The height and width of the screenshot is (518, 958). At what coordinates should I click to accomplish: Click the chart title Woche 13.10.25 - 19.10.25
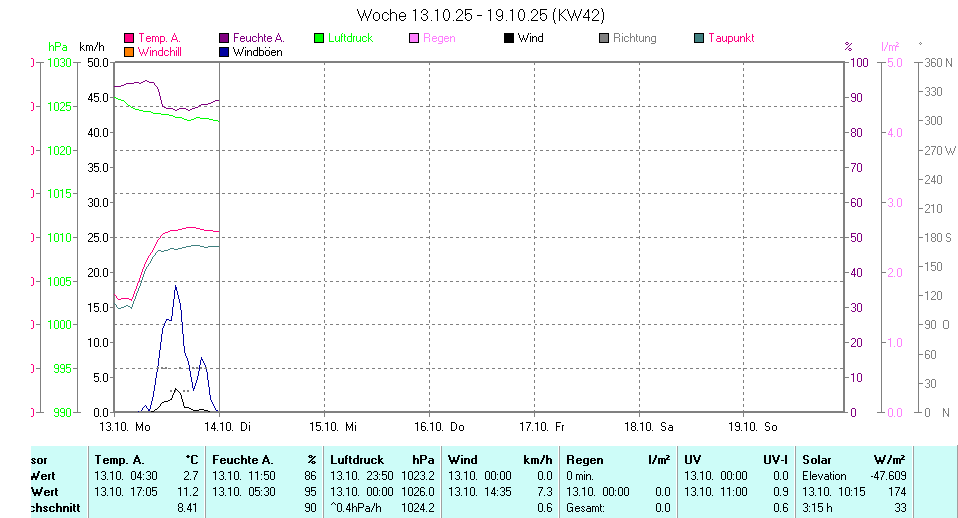tap(480, 15)
